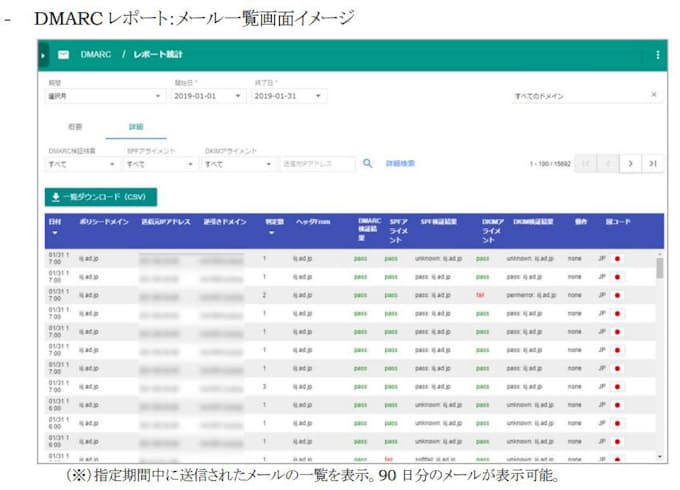Open the DMARC mail envelope icon
This screenshot has height=490, width=680.
(64, 54)
